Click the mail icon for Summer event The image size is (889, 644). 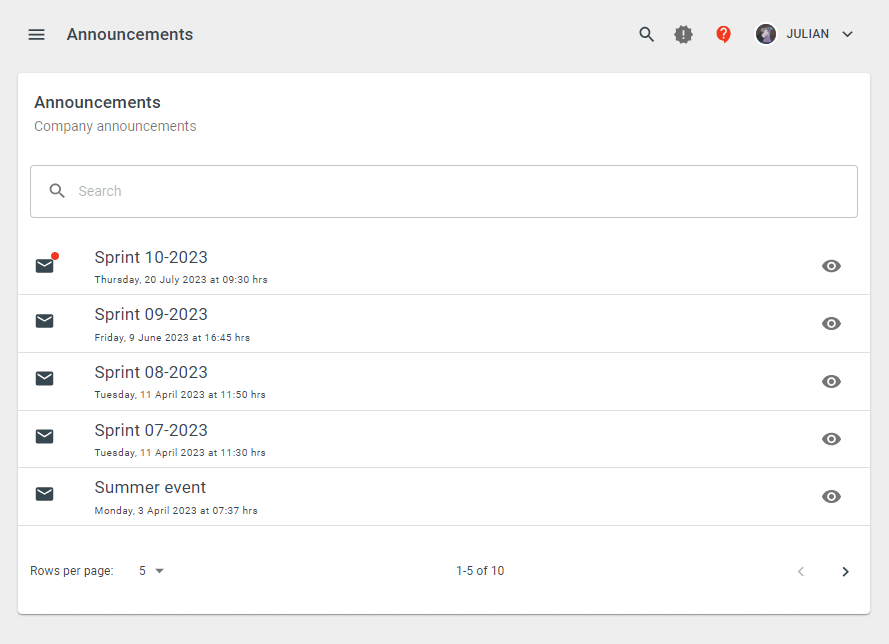[x=45, y=494]
